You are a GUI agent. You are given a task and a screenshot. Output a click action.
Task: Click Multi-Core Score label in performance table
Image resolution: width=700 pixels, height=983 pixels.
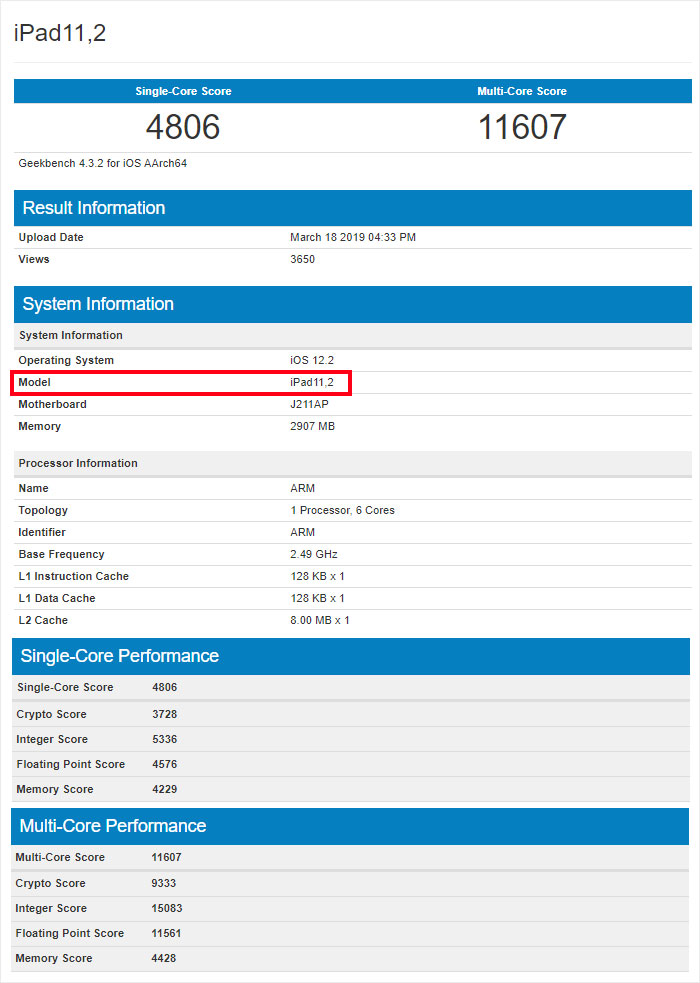coord(60,857)
